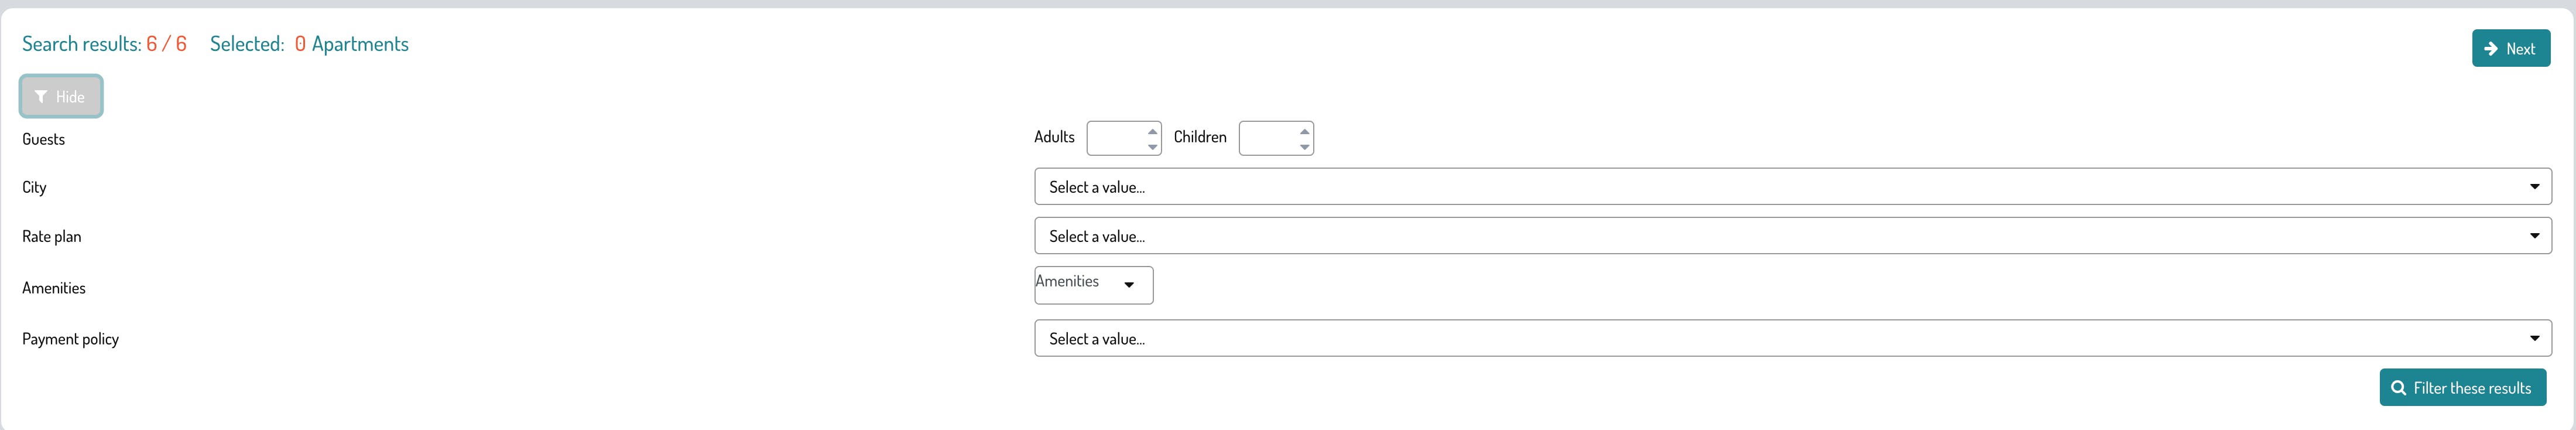The image size is (2576, 430).
Task: Click the magnifier icon on filter button
Action: (2398, 388)
